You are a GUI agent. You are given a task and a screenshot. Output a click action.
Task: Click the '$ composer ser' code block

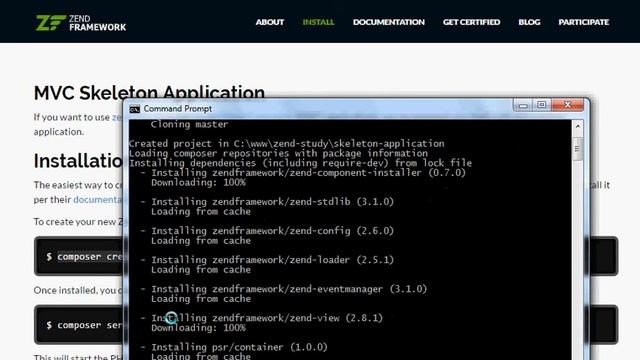[x=79, y=325]
